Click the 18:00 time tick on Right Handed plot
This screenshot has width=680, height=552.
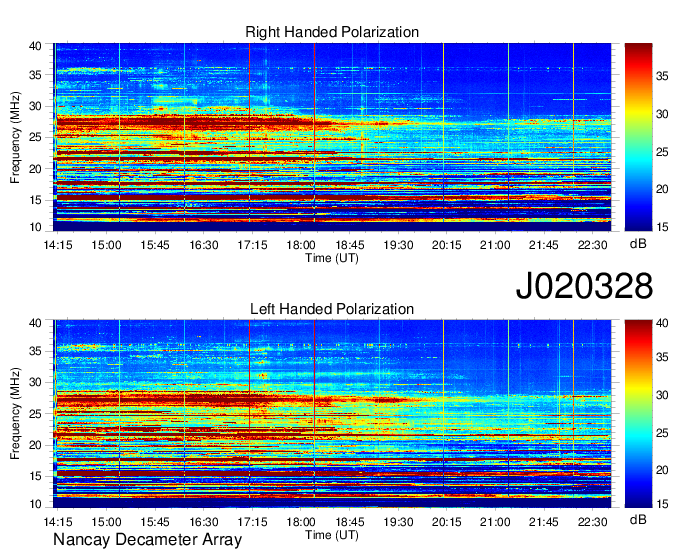[x=301, y=245]
